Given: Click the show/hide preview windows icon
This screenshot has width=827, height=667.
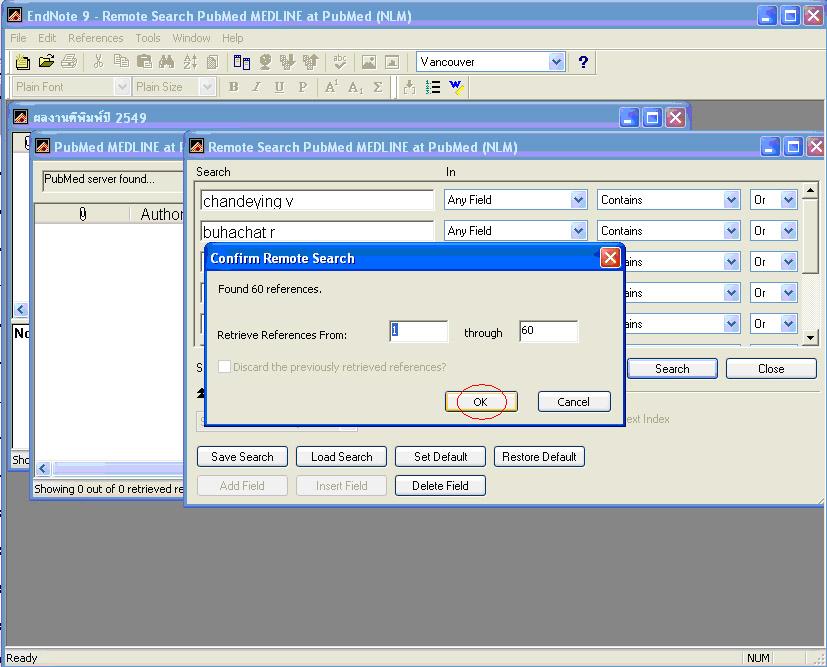Looking at the screenshot, I should pos(242,62).
